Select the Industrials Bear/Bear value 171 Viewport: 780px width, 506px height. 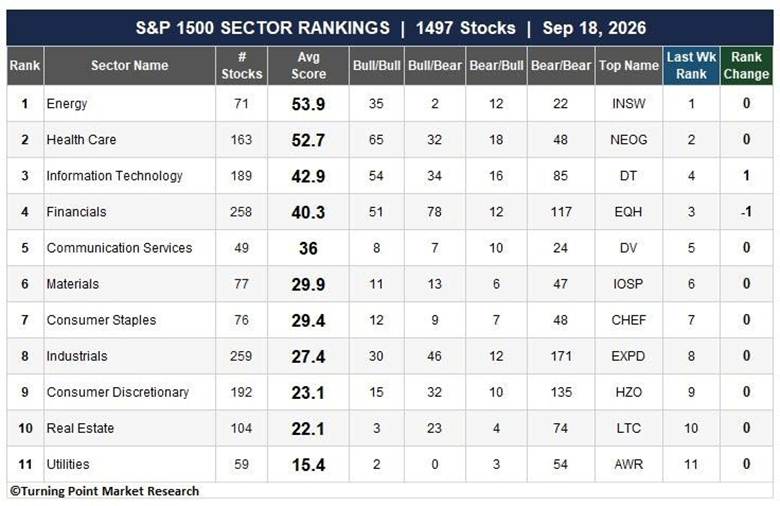tap(561, 356)
